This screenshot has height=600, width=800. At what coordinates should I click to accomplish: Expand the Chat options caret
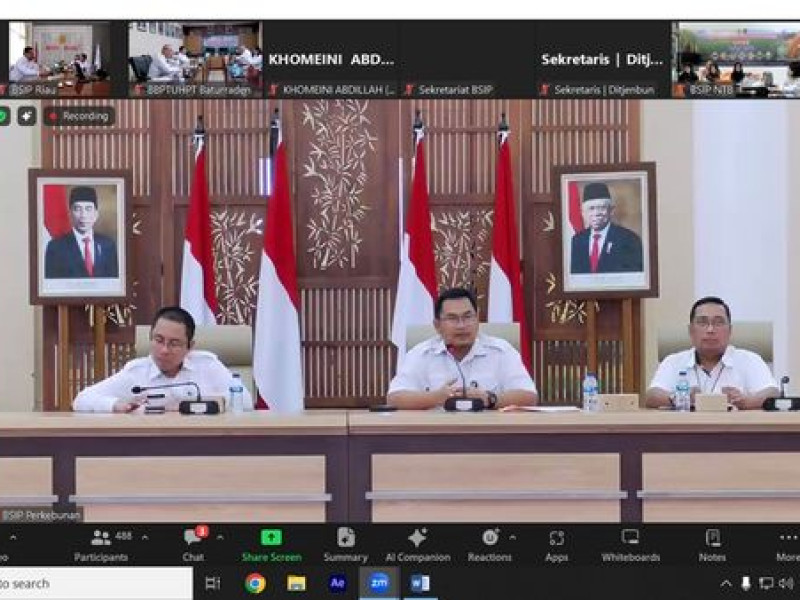pyautogui.click(x=220, y=537)
